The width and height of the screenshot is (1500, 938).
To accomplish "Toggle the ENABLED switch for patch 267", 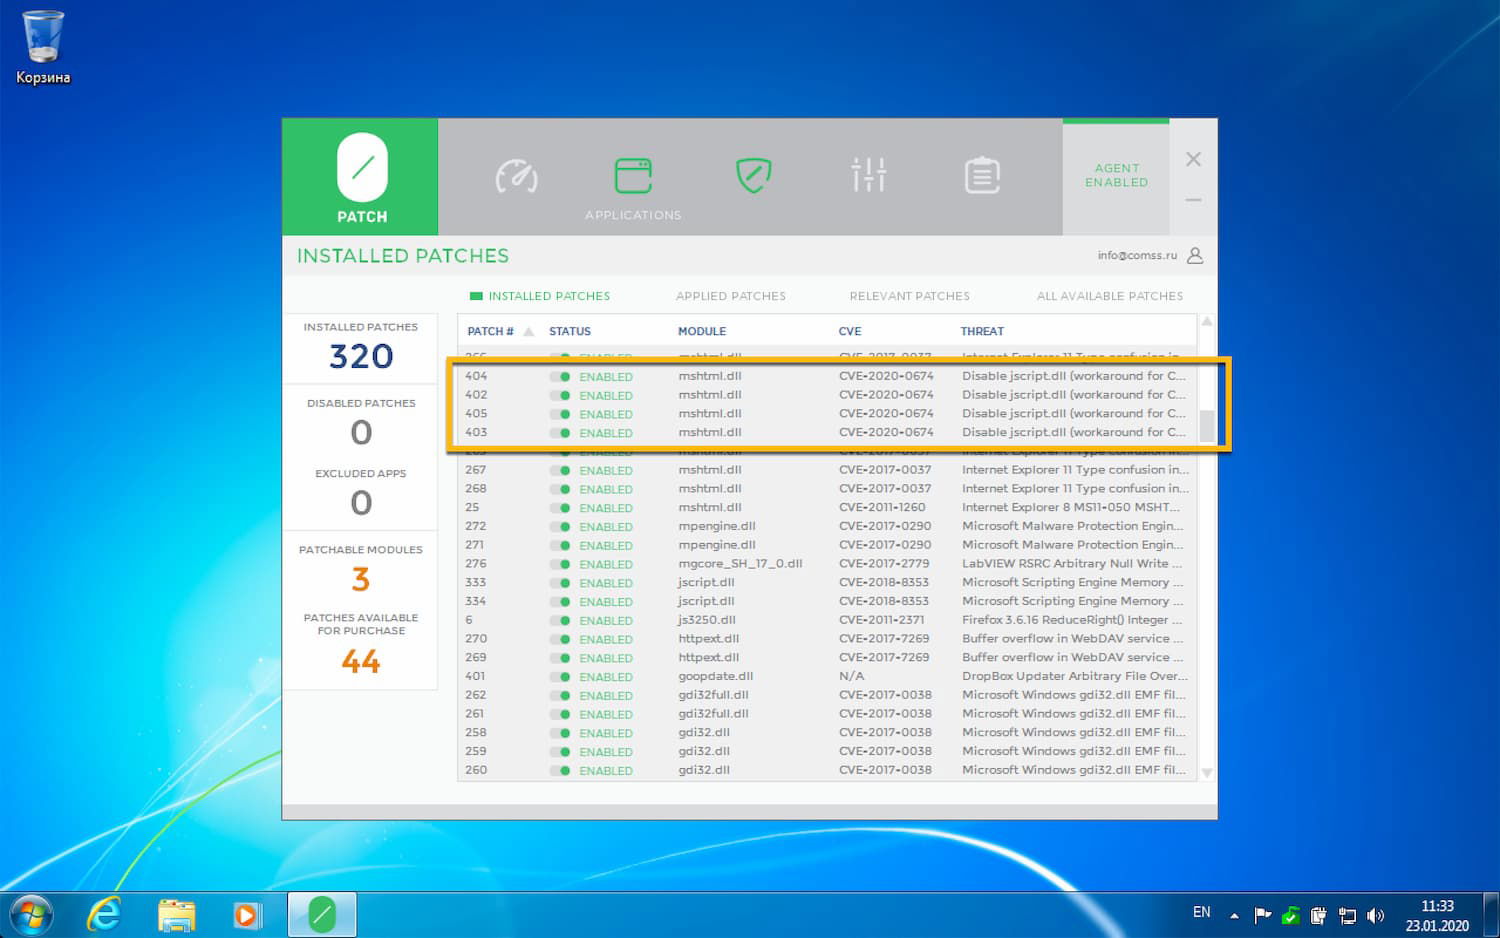I will coord(558,470).
